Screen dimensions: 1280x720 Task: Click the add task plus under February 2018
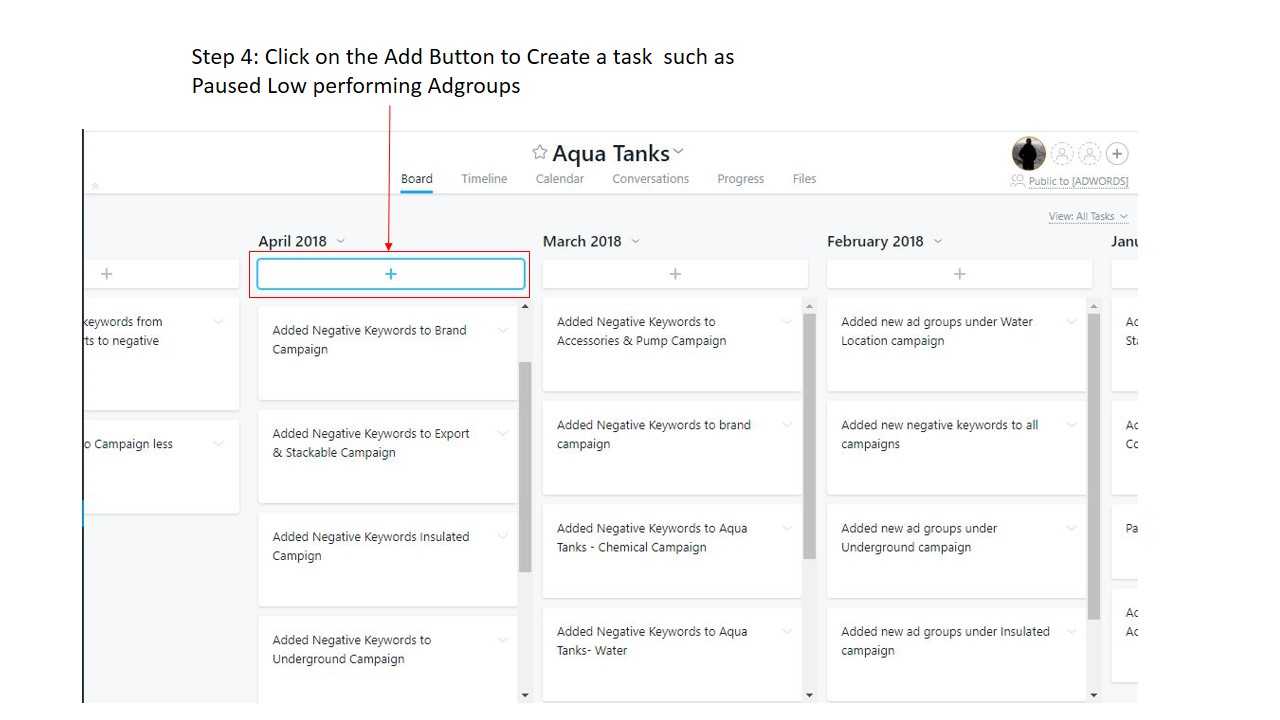[x=959, y=274]
